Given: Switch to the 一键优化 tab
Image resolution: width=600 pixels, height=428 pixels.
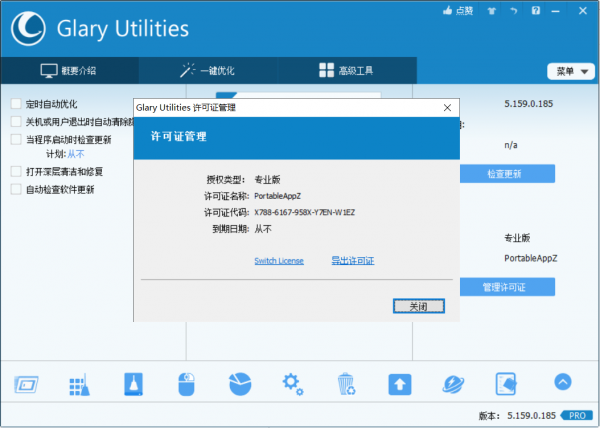Looking at the screenshot, I should [208, 71].
